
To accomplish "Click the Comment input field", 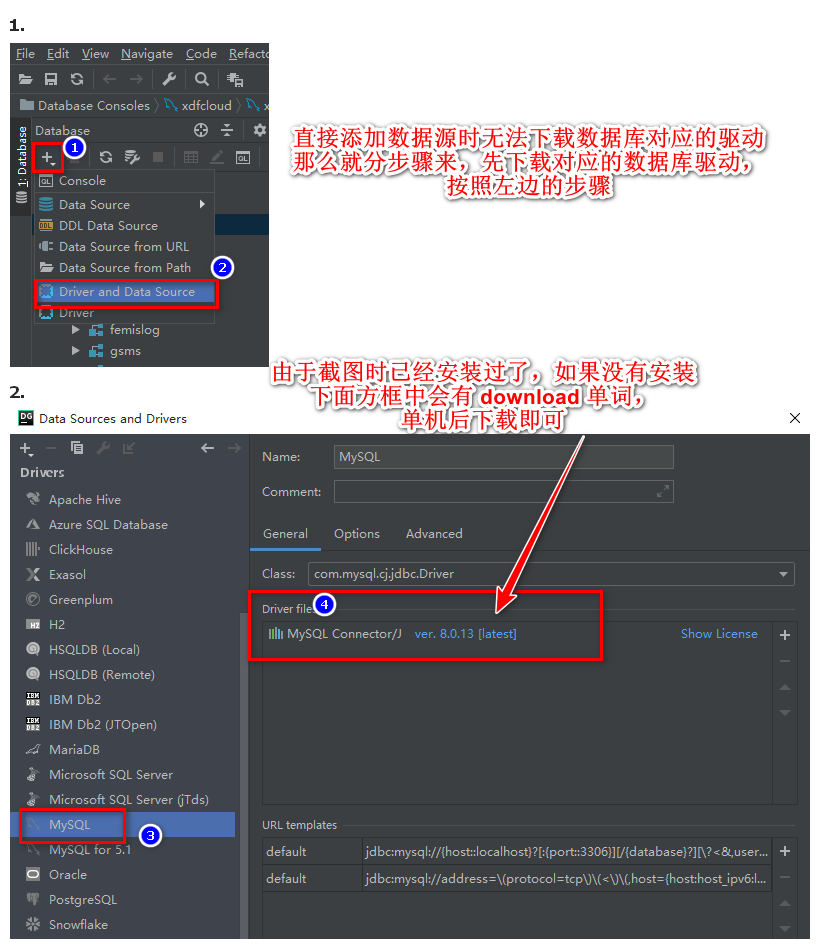I will 503,492.
